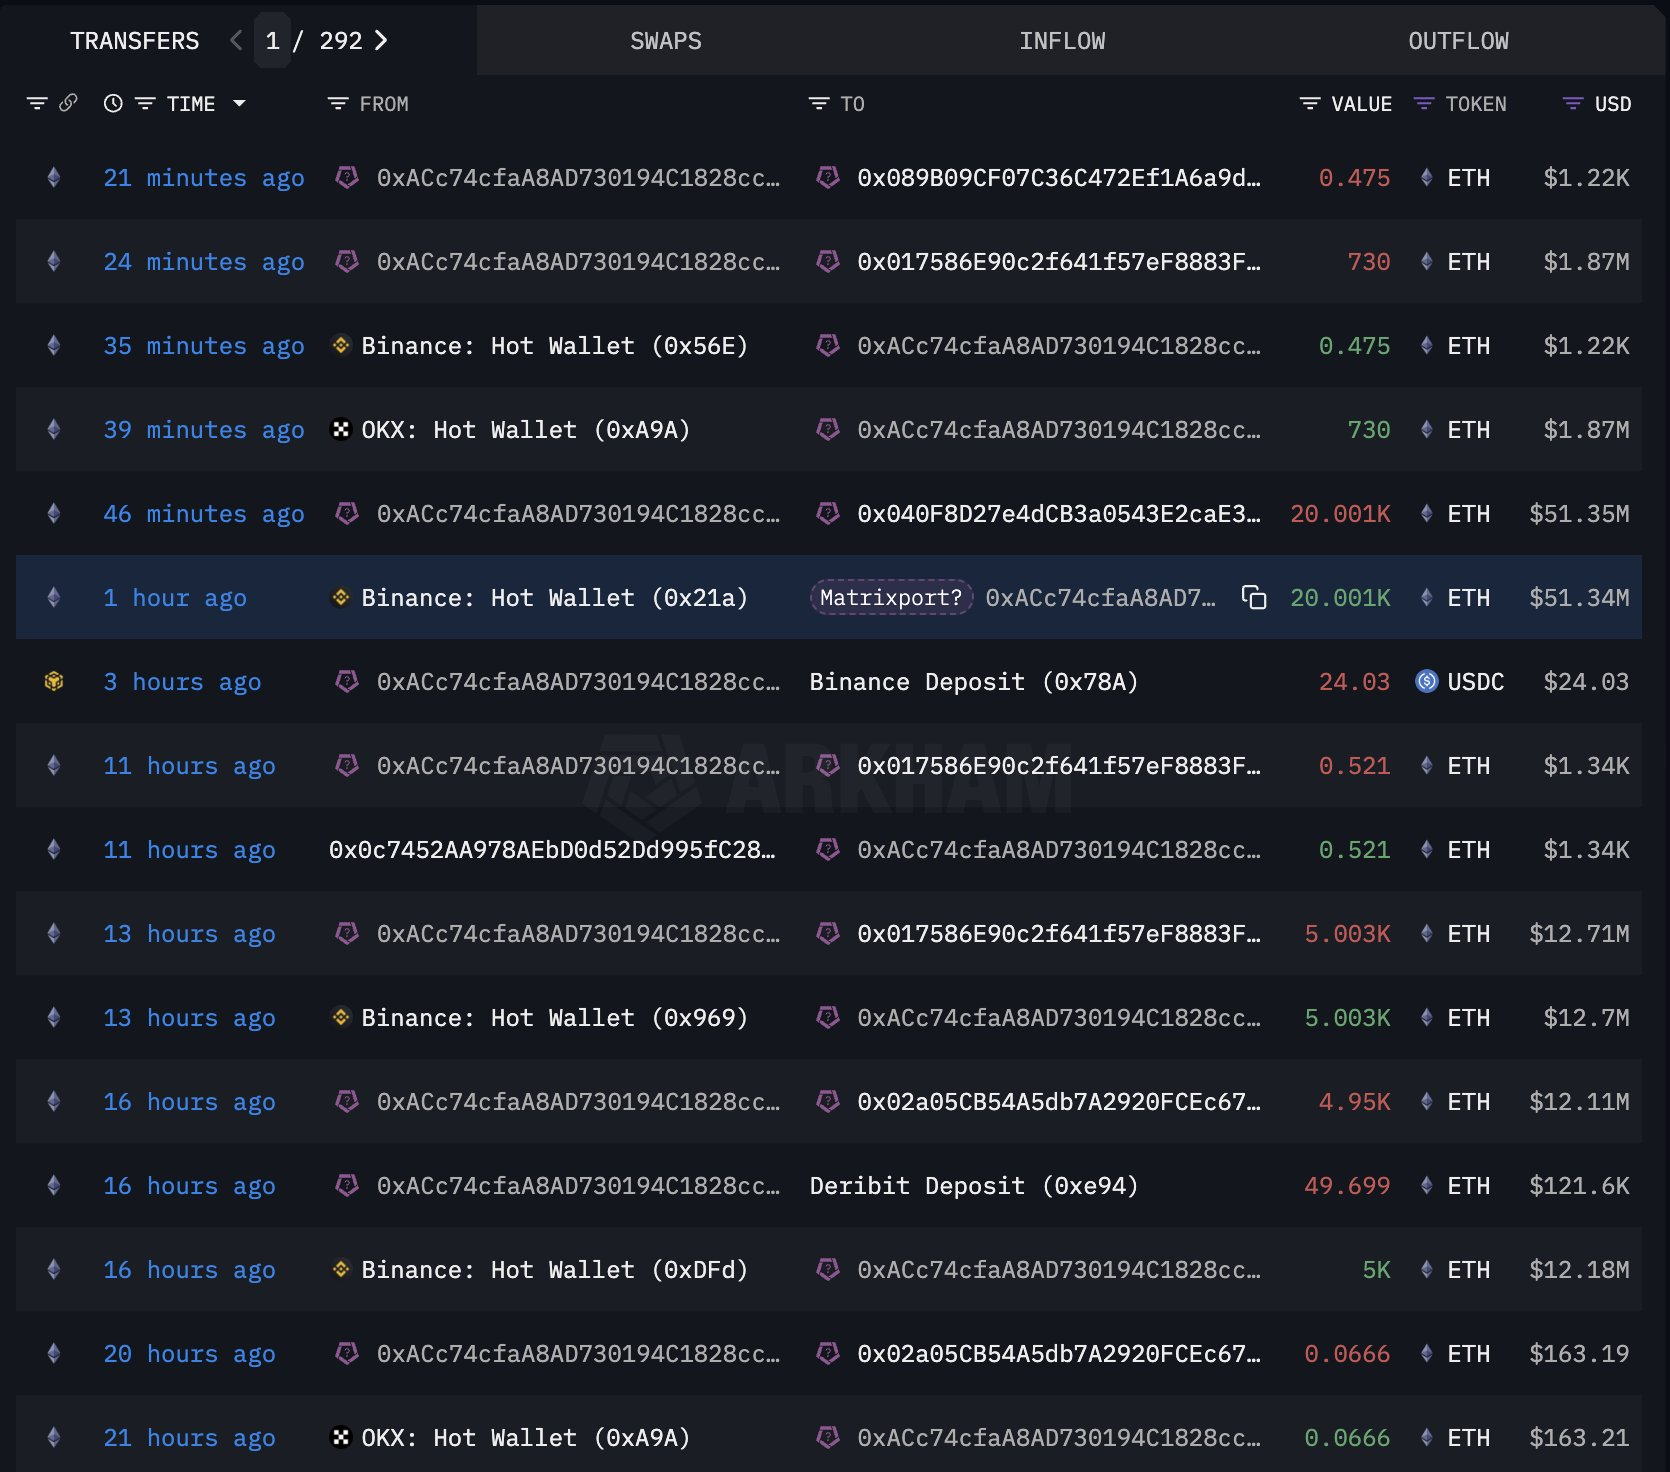Click the Matrixport? label tag
1670x1472 pixels.
point(891,598)
